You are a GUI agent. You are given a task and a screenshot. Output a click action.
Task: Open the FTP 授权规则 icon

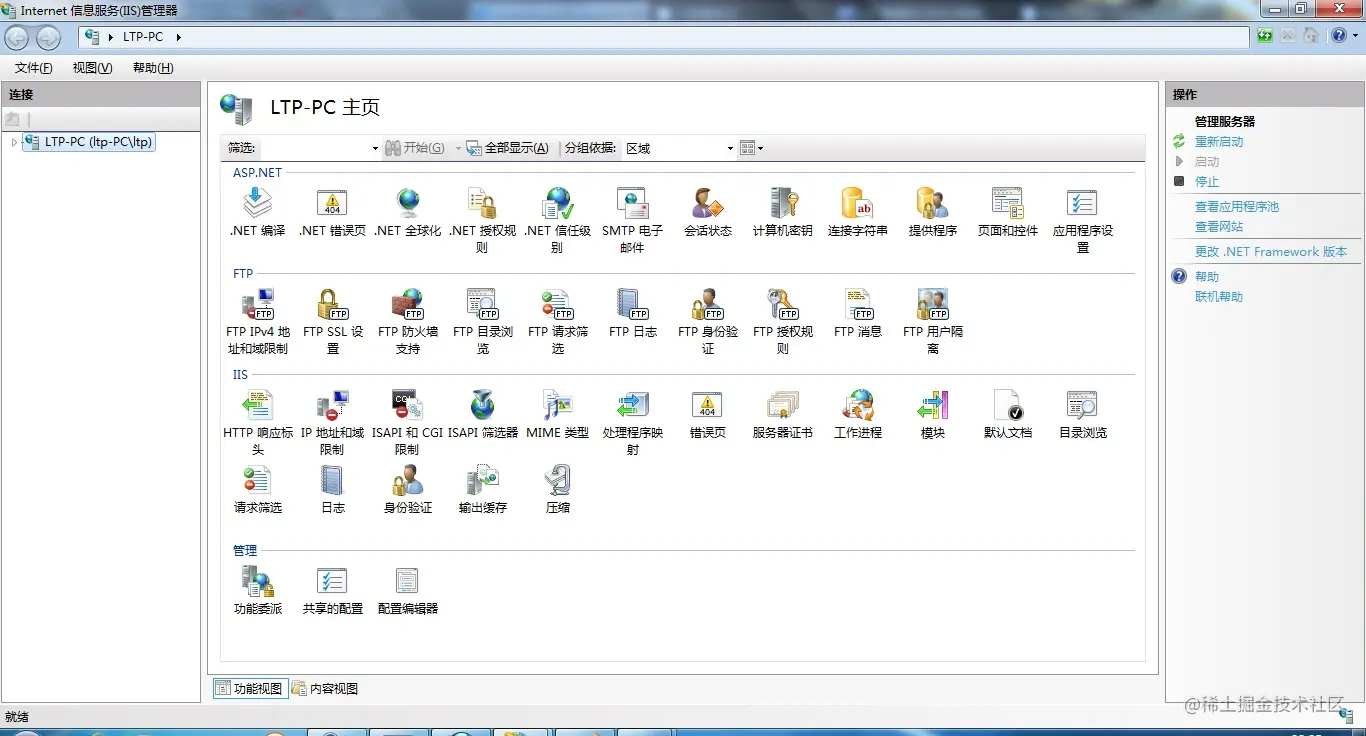click(783, 304)
